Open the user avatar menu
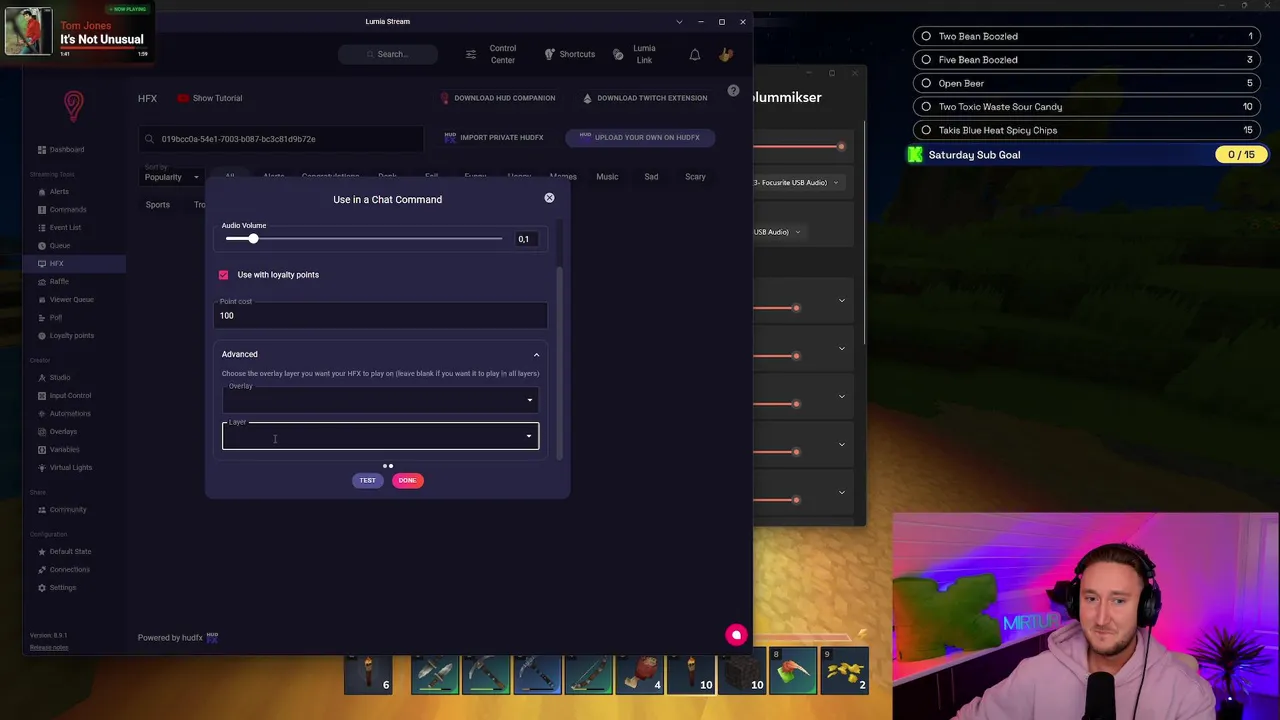The image size is (1280, 720). [x=726, y=54]
